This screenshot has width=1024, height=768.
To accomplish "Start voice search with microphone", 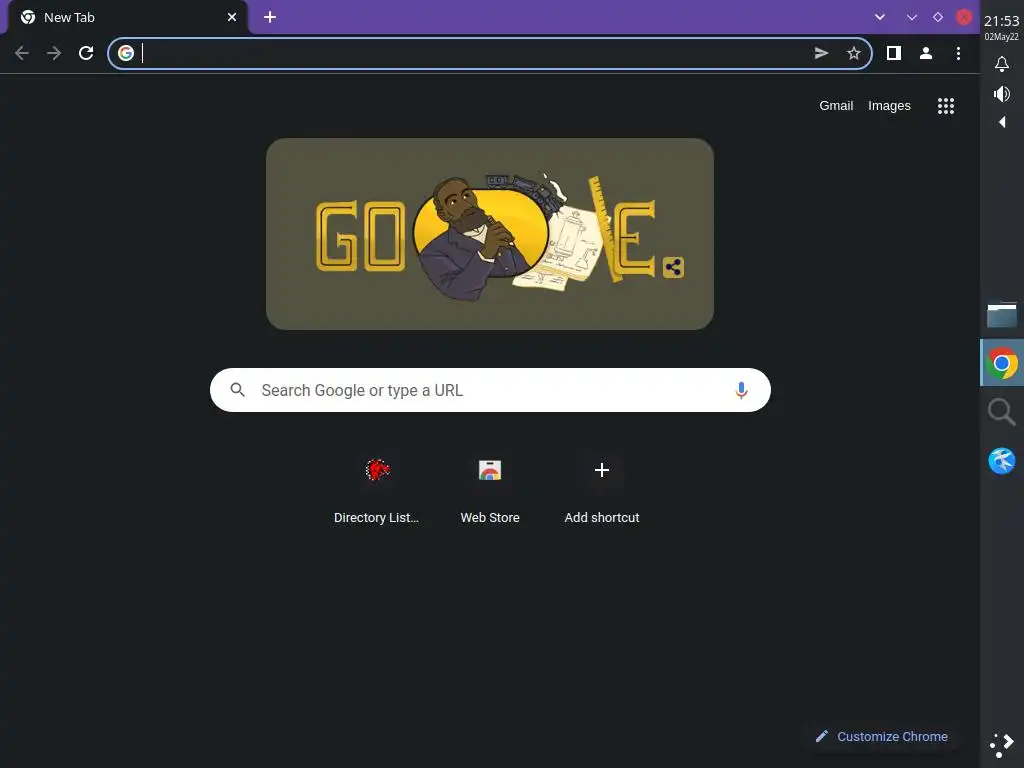I will tap(741, 390).
